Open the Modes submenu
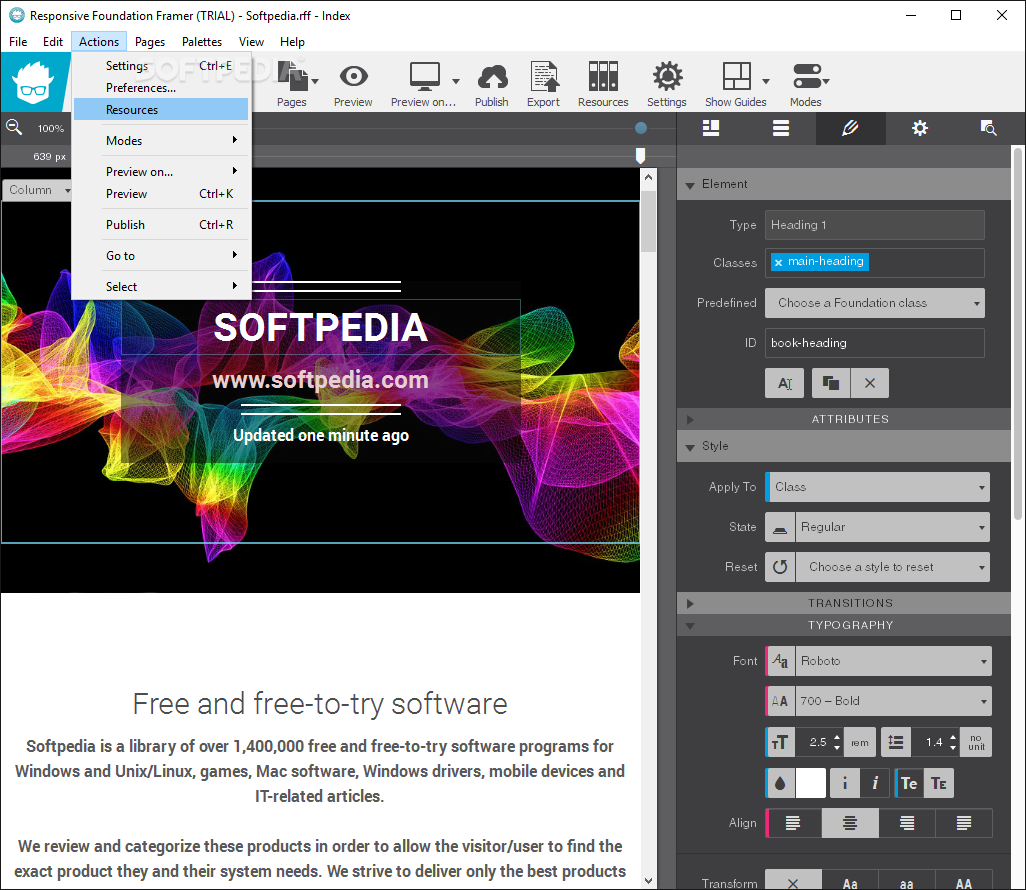This screenshot has width=1026, height=890. pyautogui.click(x=161, y=140)
